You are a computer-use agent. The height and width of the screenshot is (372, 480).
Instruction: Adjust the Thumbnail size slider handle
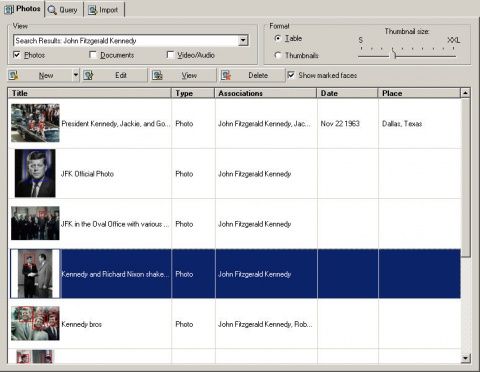(x=394, y=53)
